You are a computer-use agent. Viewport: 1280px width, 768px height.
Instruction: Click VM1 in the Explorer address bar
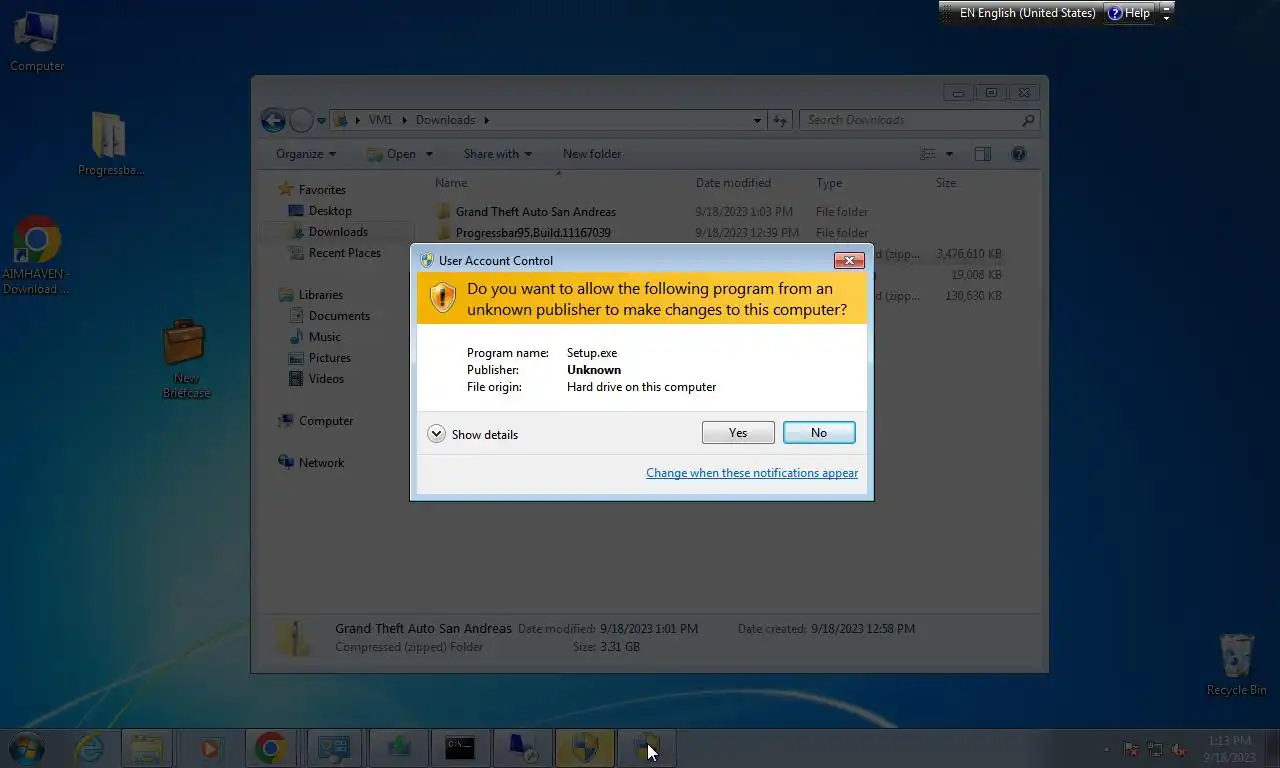click(x=380, y=120)
